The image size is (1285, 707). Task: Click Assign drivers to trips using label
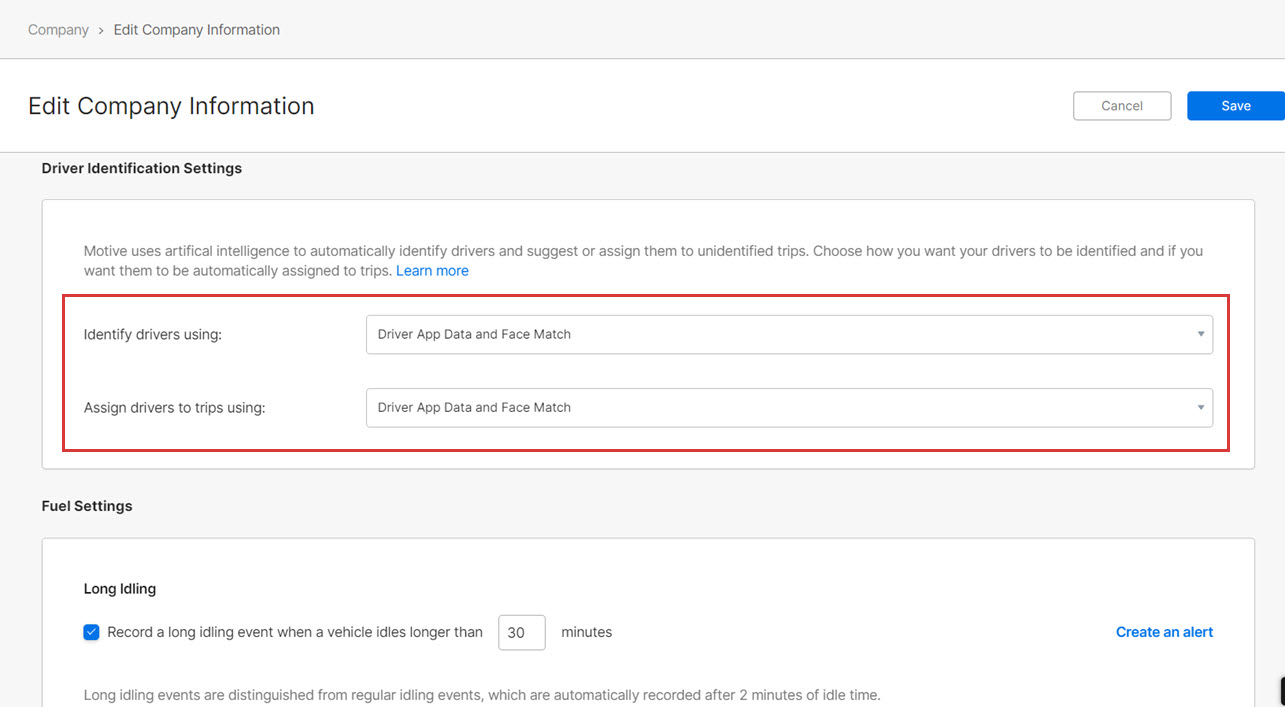pos(175,408)
